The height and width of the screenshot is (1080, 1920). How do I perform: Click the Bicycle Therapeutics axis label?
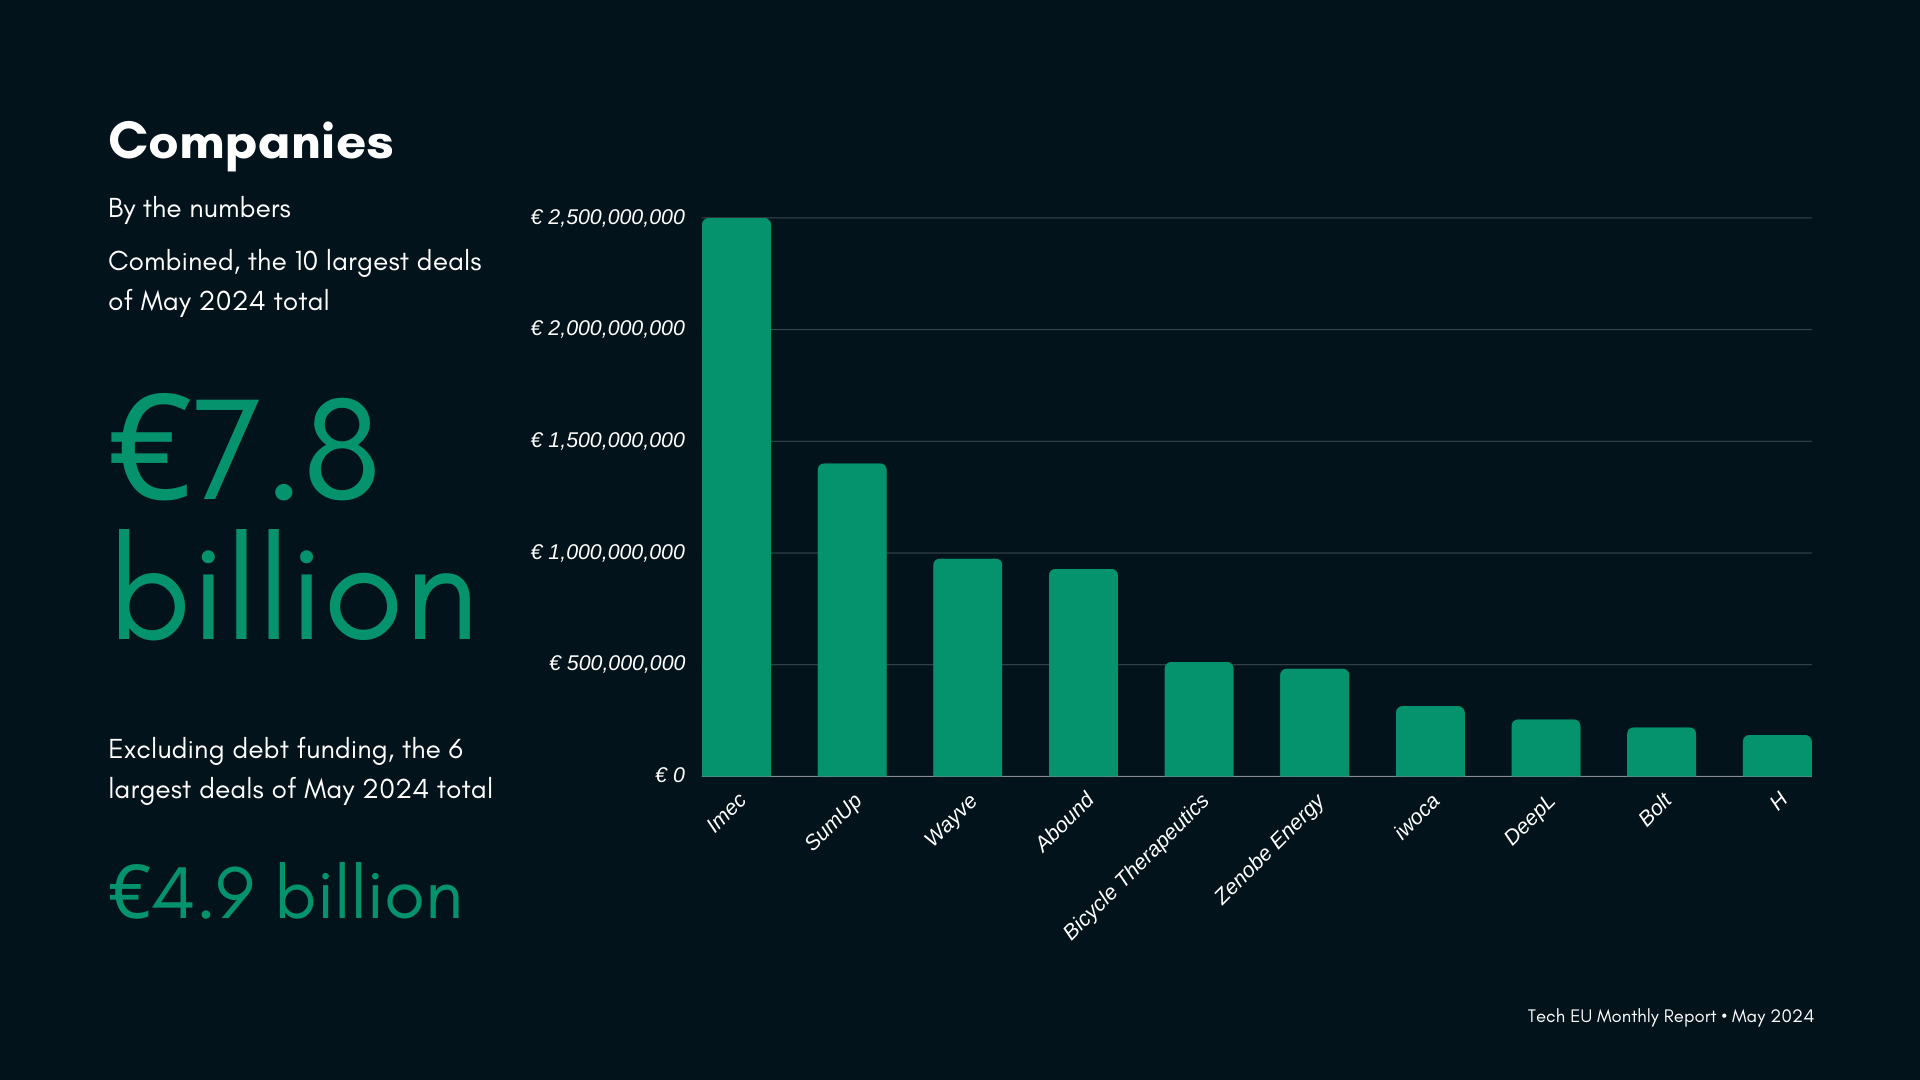click(1136, 866)
